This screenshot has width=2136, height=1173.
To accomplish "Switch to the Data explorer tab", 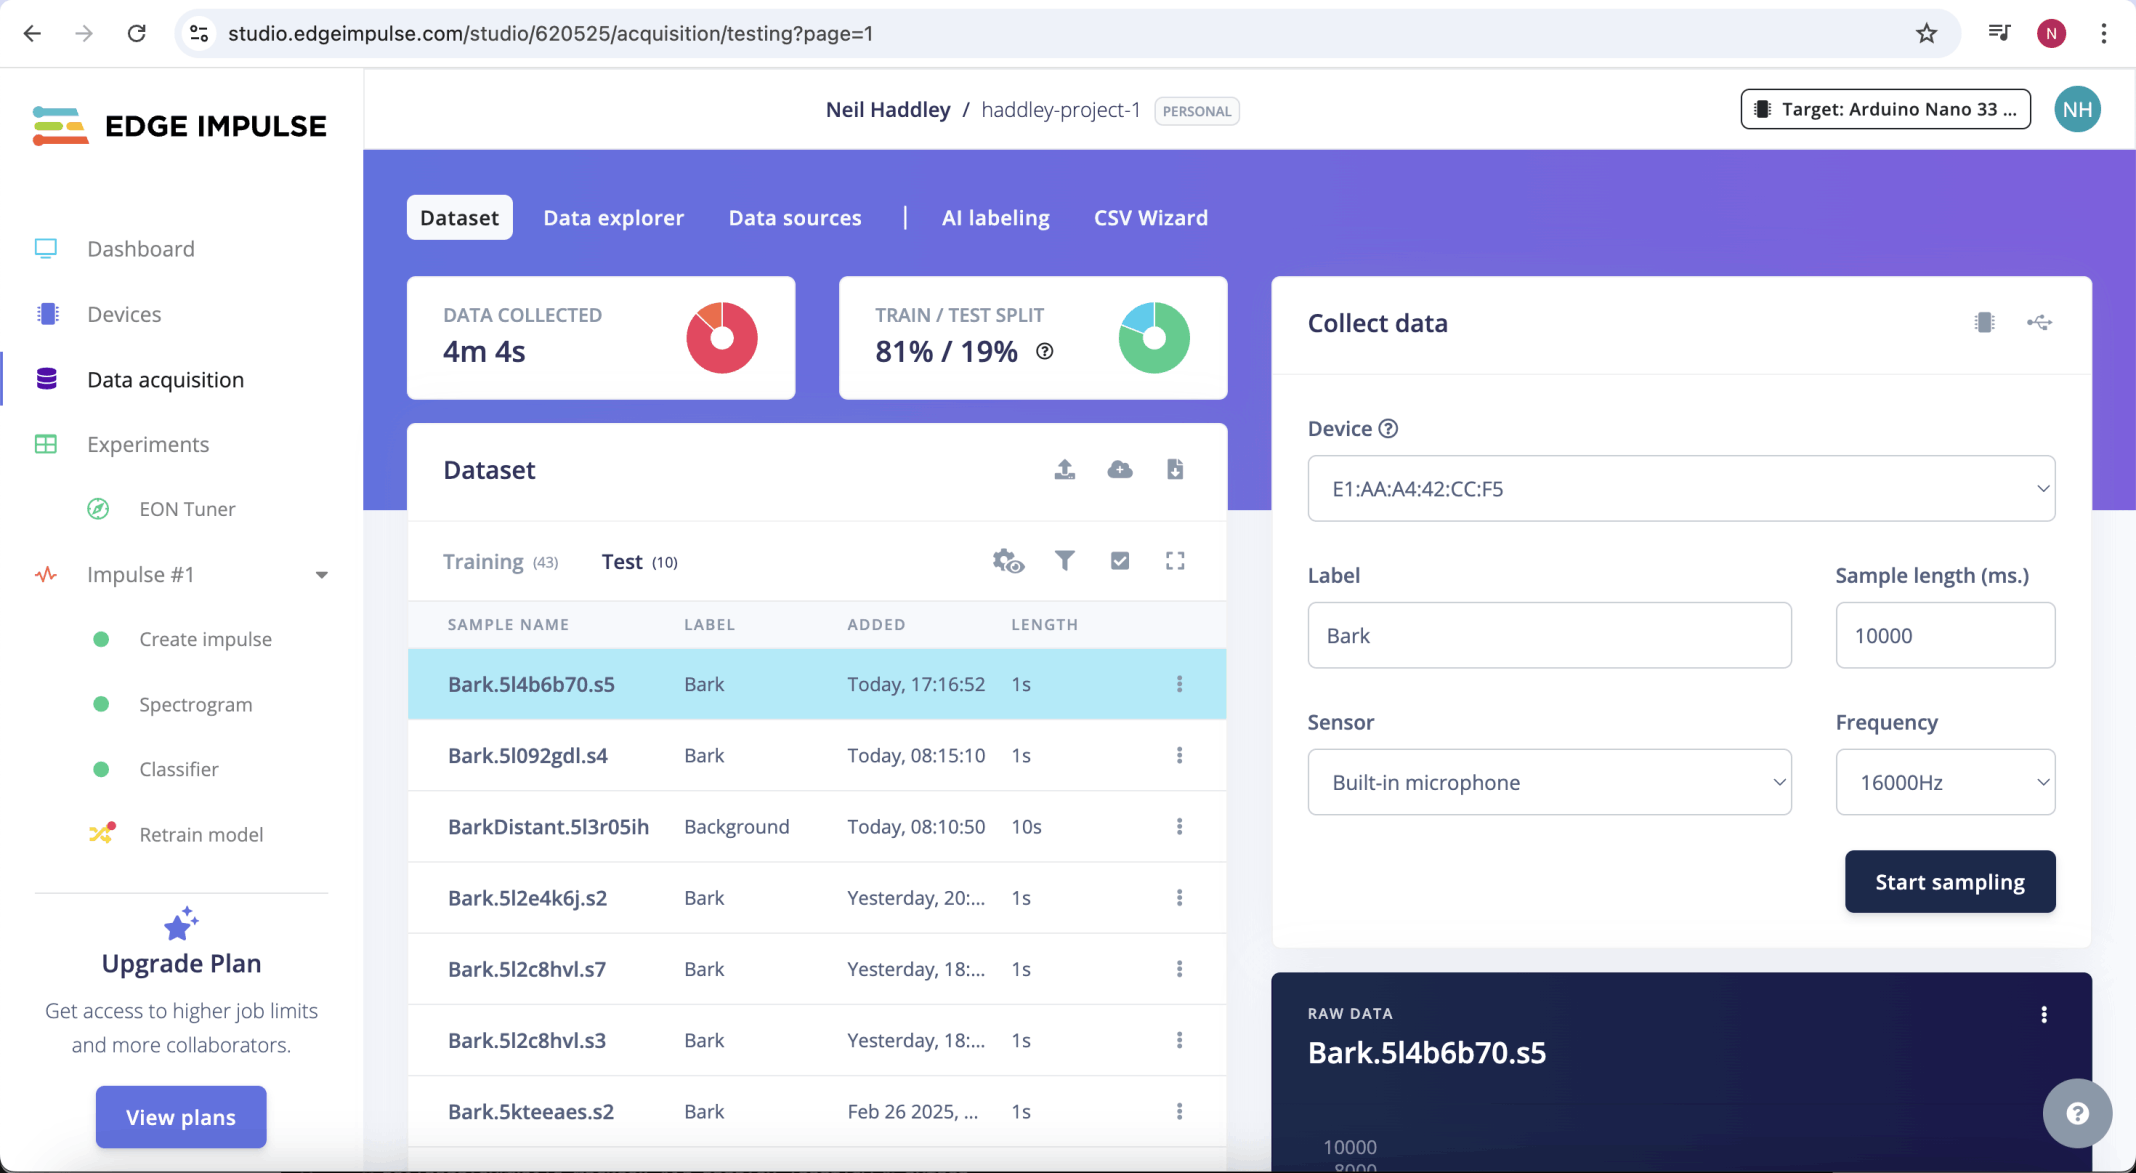I will point(613,218).
